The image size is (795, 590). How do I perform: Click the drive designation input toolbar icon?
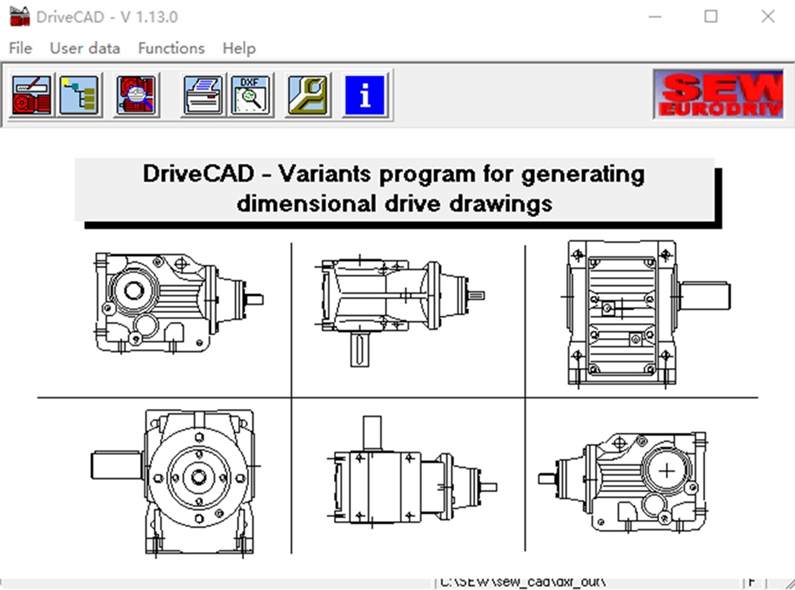(31, 95)
